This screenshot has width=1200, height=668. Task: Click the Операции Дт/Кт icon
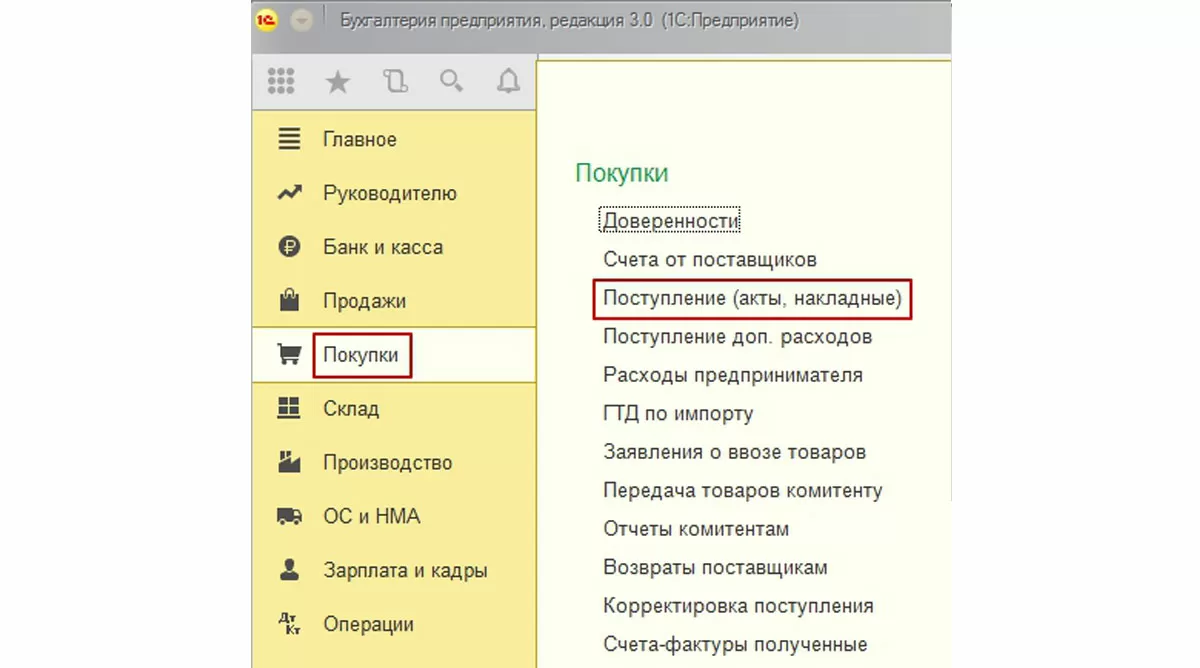pyautogui.click(x=289, y=624)
